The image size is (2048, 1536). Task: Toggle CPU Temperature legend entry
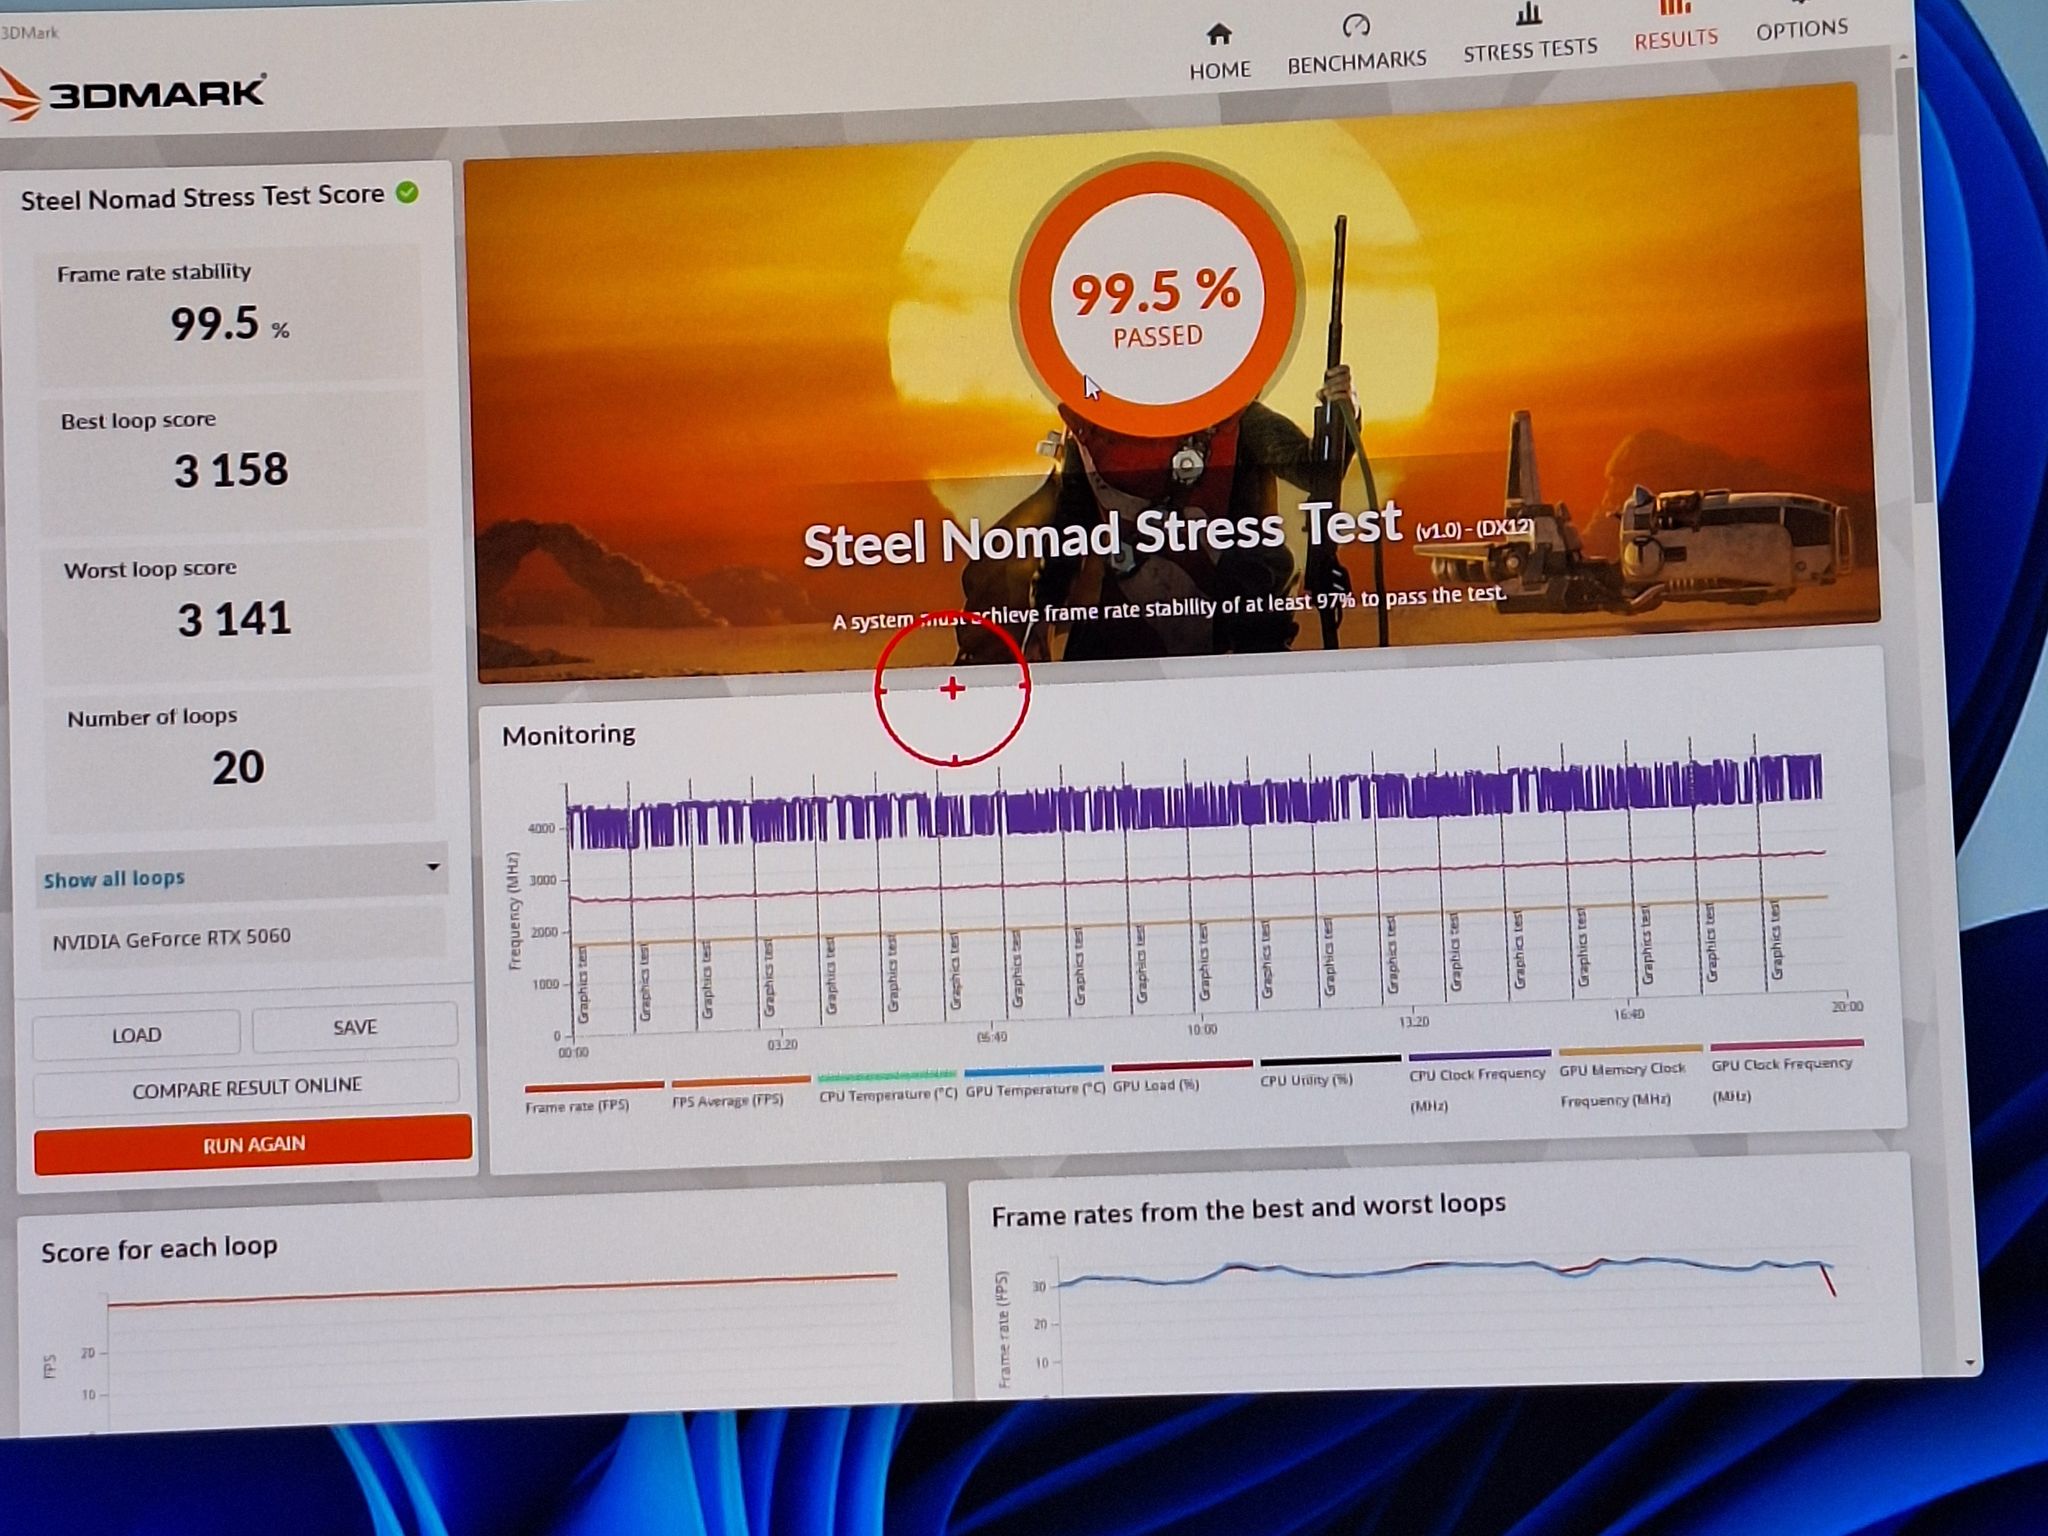(886, 1086)
